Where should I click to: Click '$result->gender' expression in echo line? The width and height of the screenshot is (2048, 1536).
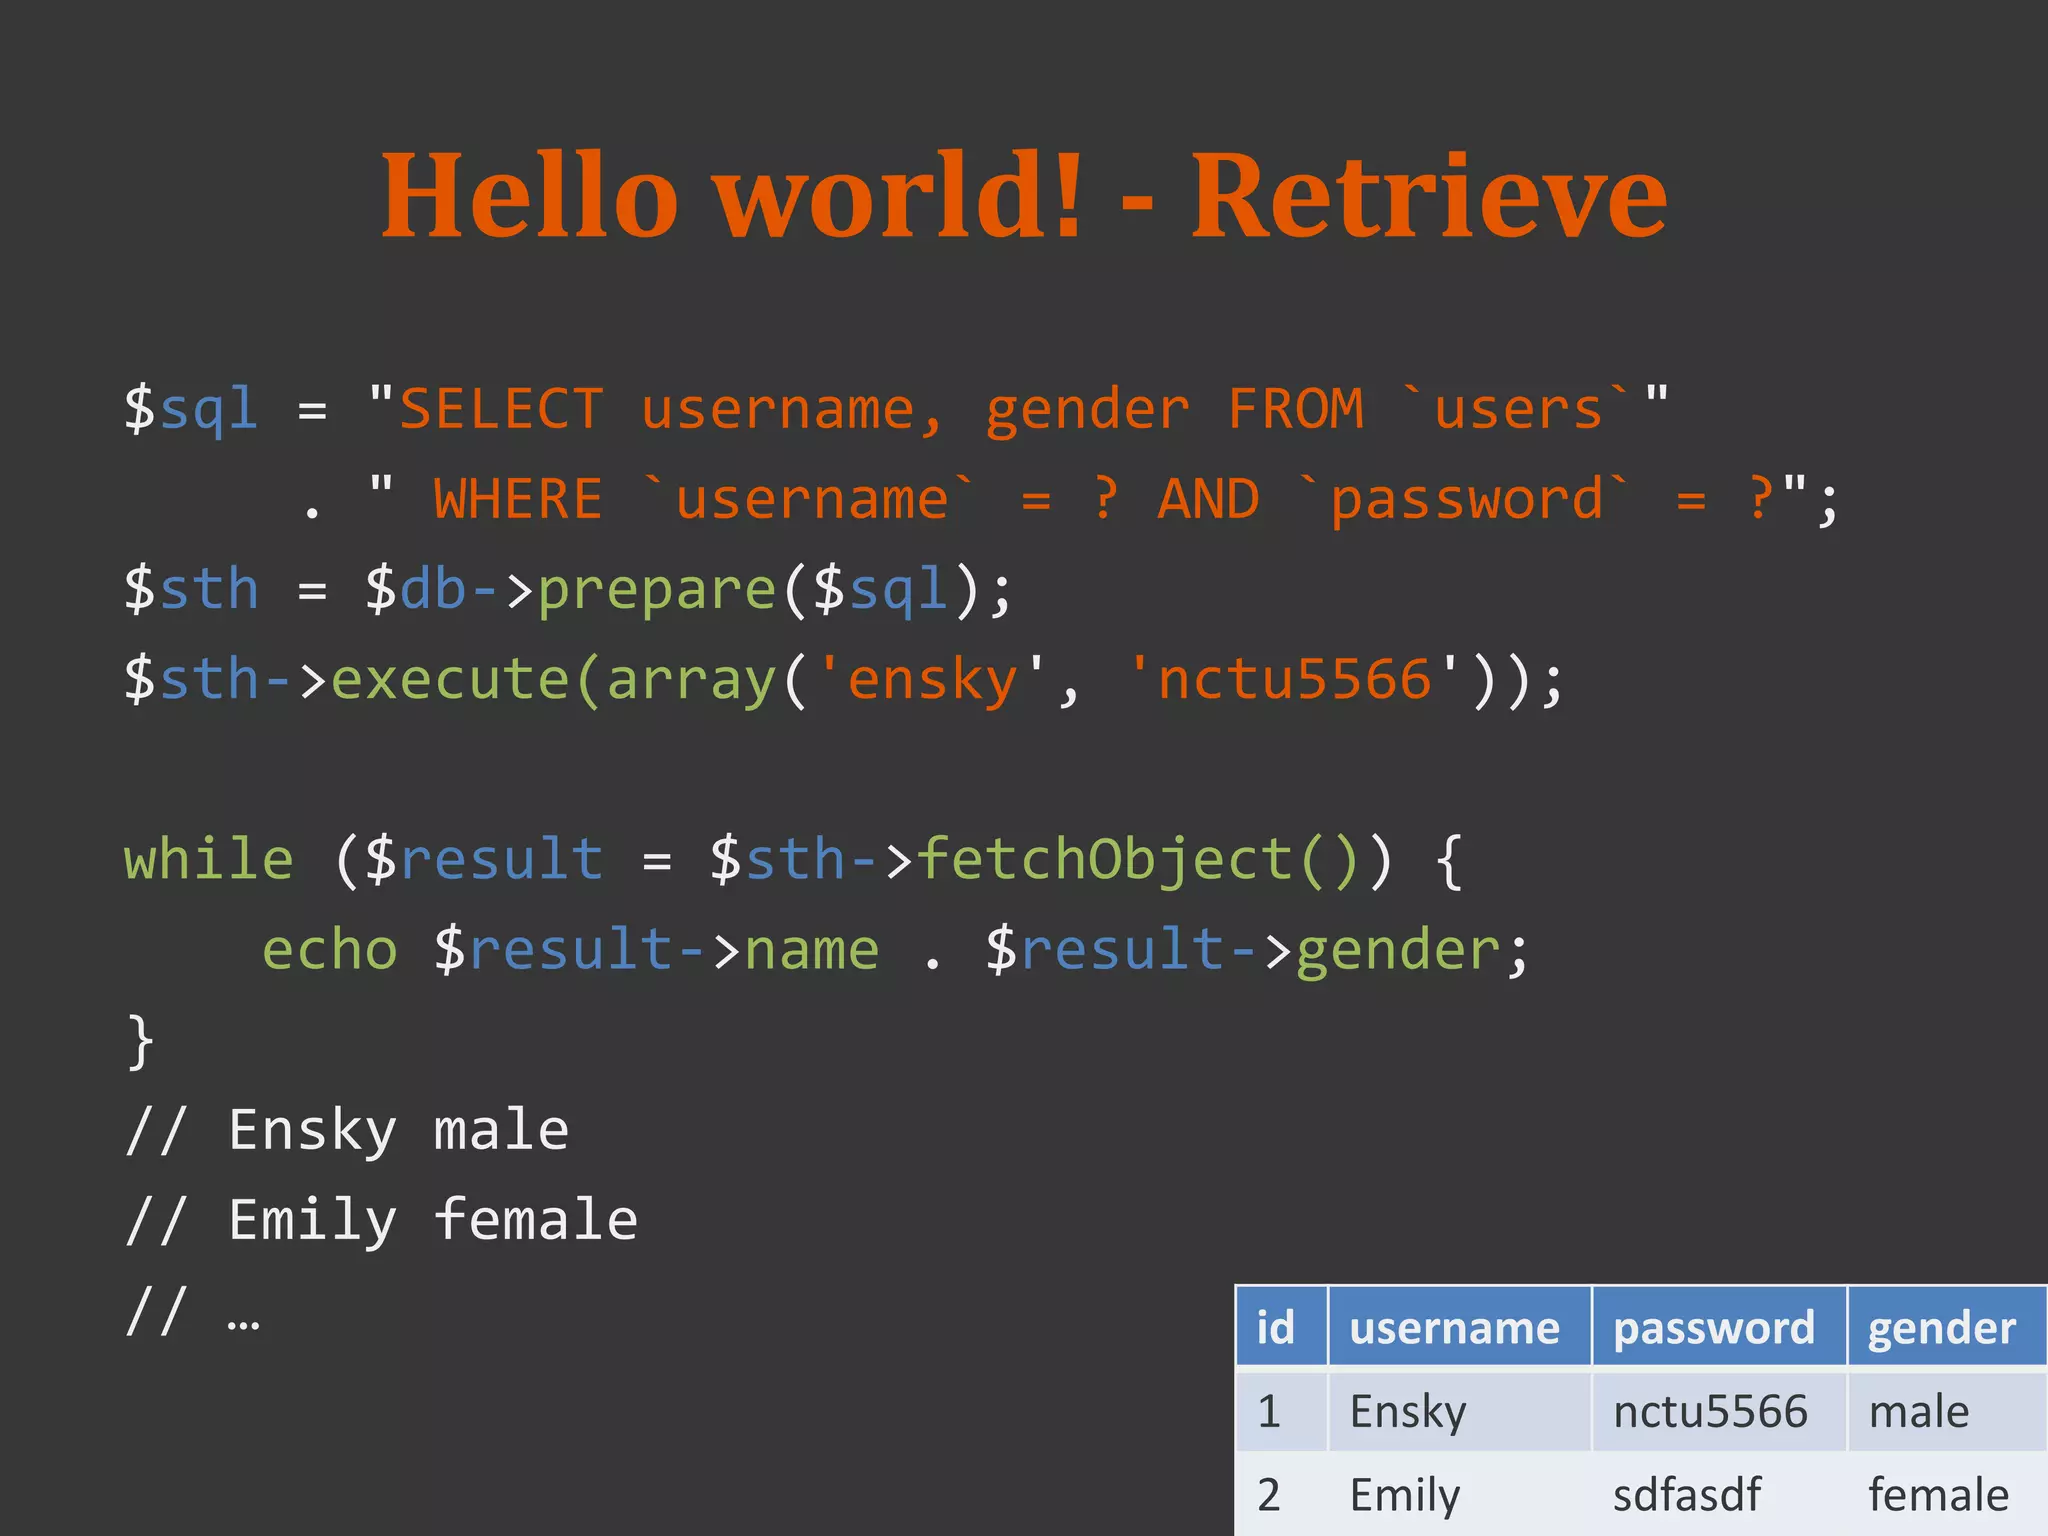[x=1244, y=950]
